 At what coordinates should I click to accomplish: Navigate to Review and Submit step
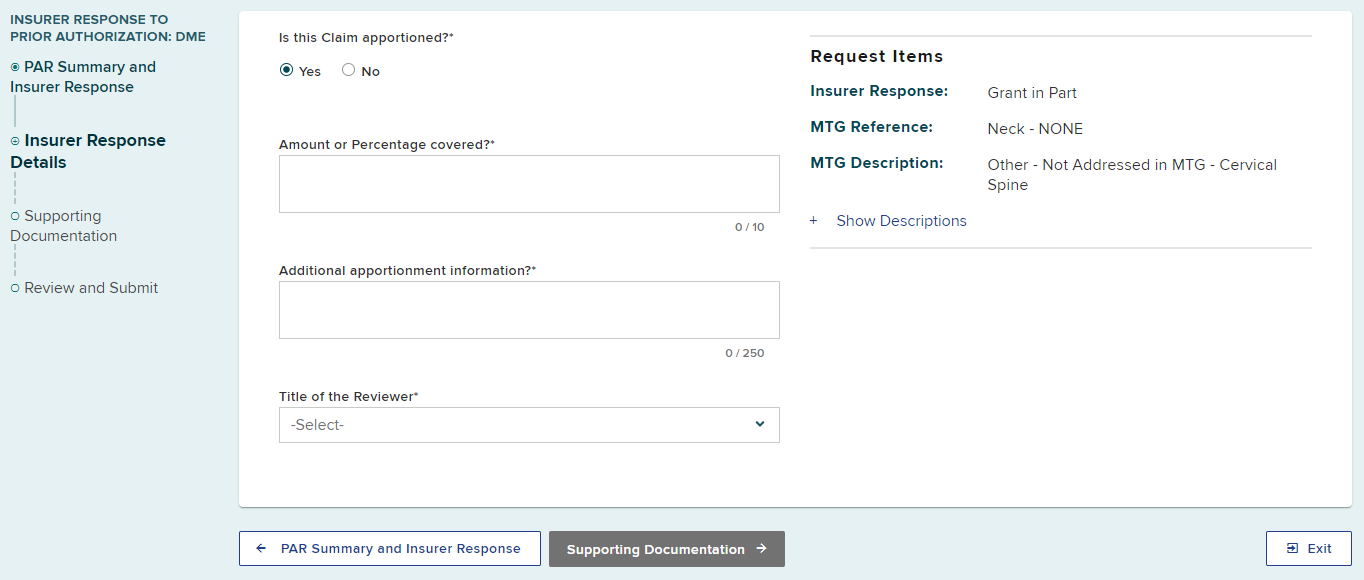click(92, 287)
